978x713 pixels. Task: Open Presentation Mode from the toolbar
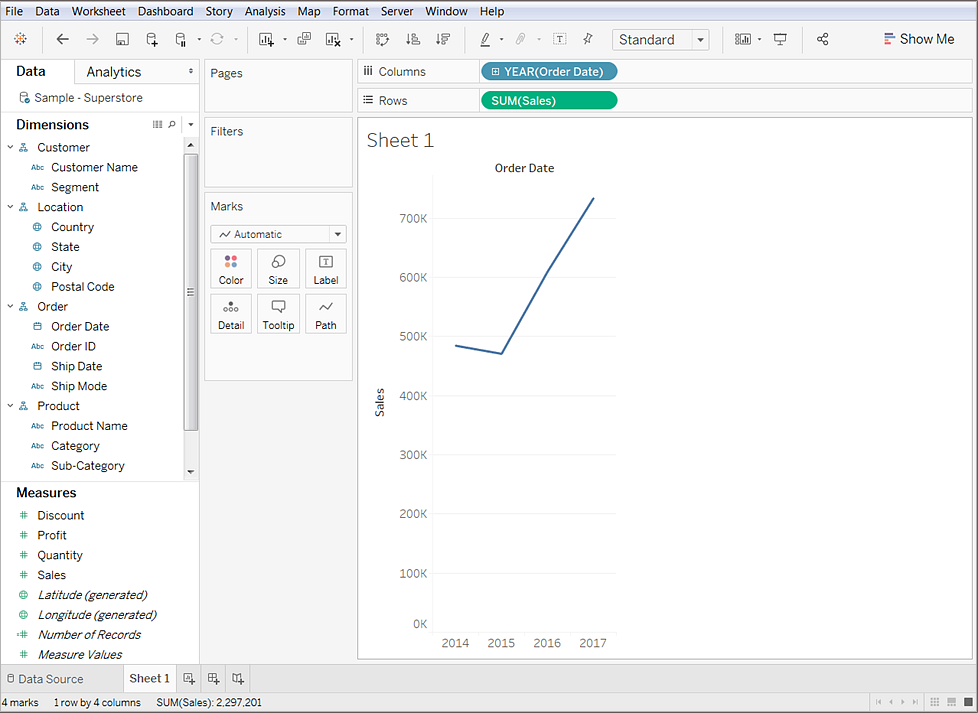[x=780, y=40]
